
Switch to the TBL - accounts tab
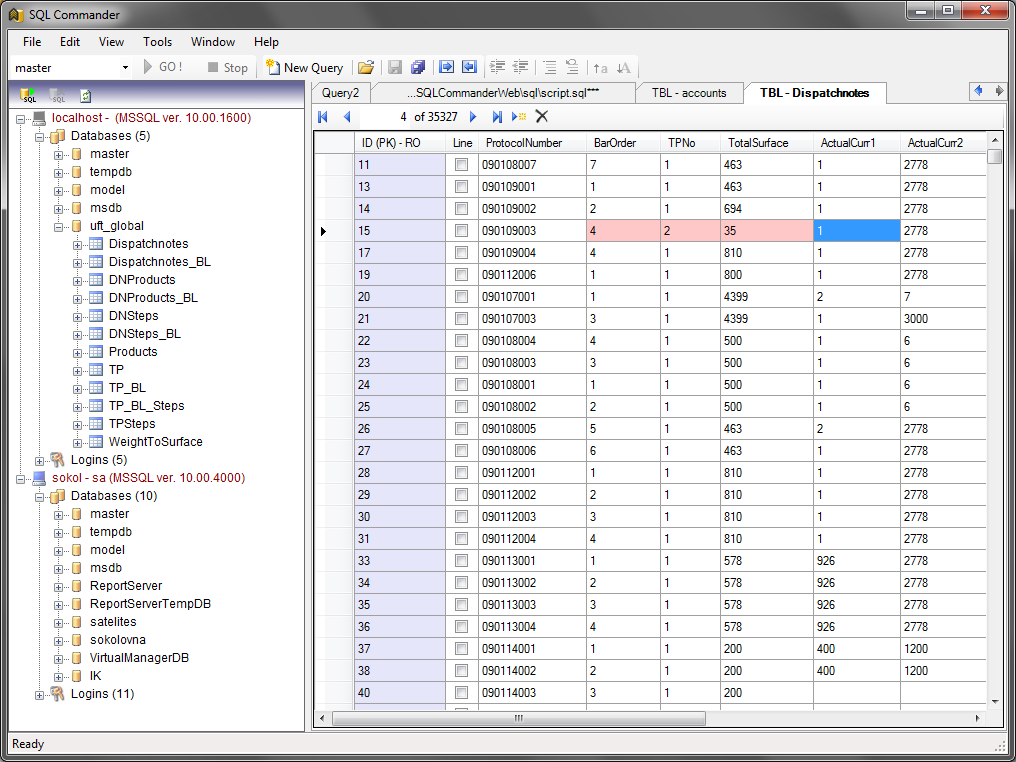(688, 93)
